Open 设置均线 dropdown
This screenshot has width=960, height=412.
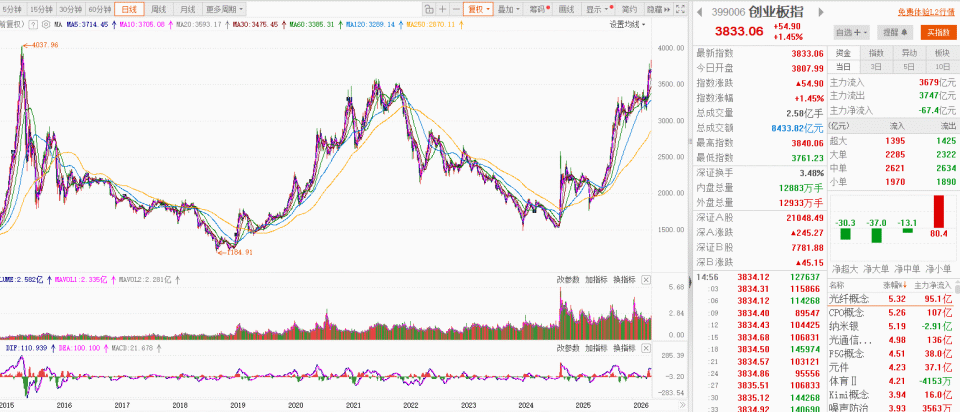tap(627, 24)
